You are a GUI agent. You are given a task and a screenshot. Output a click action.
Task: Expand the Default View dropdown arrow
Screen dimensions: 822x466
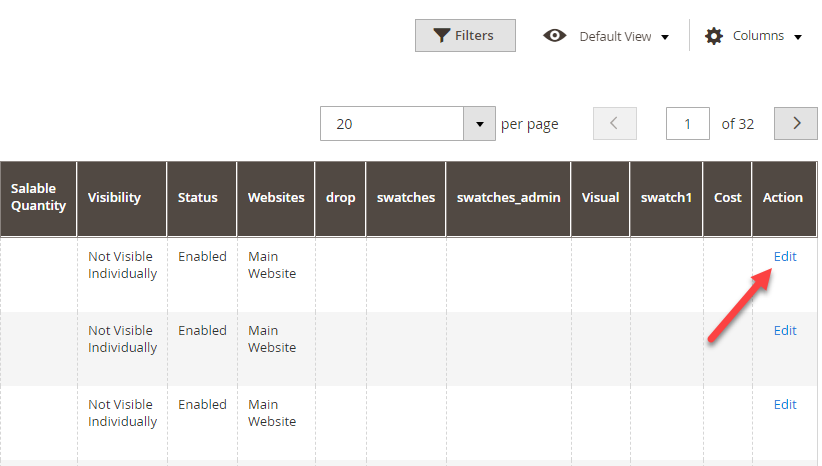[x=665, y=37]
